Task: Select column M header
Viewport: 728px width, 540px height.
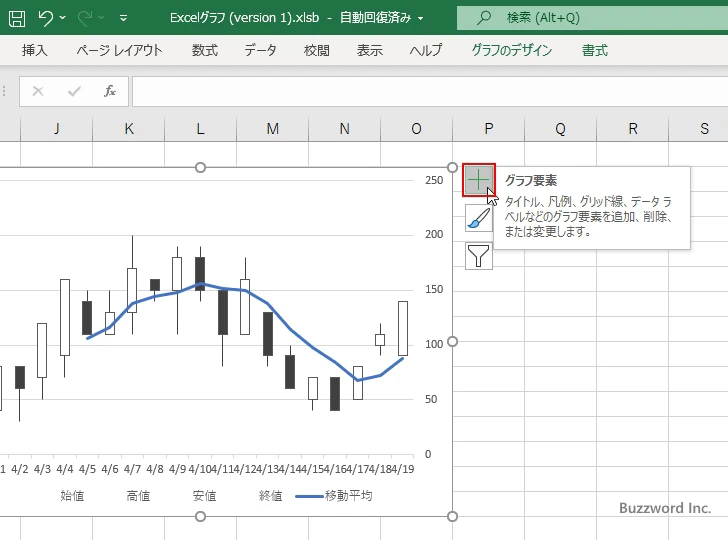Action: click(x=273, y=129)
